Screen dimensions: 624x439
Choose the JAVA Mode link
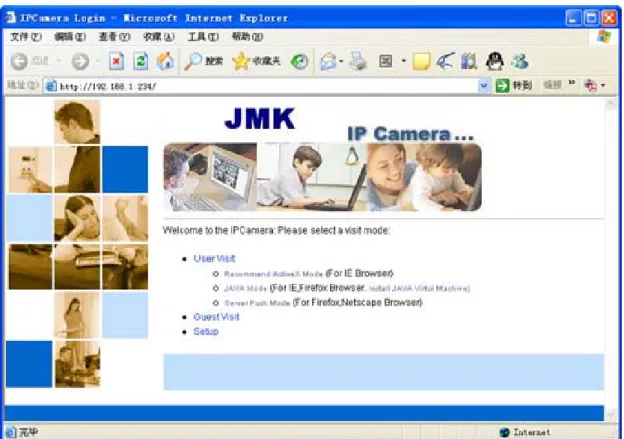point(245,288)
